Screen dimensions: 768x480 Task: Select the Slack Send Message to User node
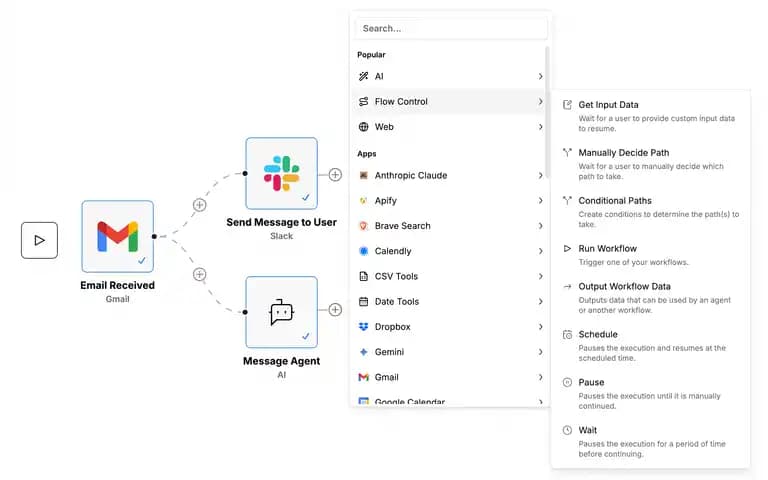pos(282,173)
